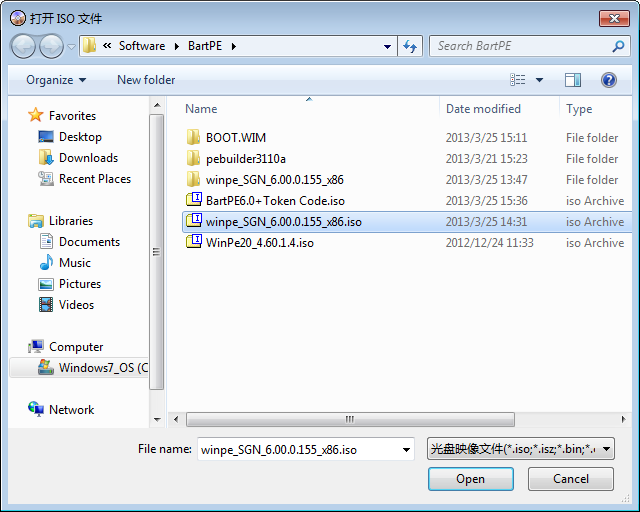Open the file type filter dropdown
Screen dimensions: 640x512
[x=520, y=450]
